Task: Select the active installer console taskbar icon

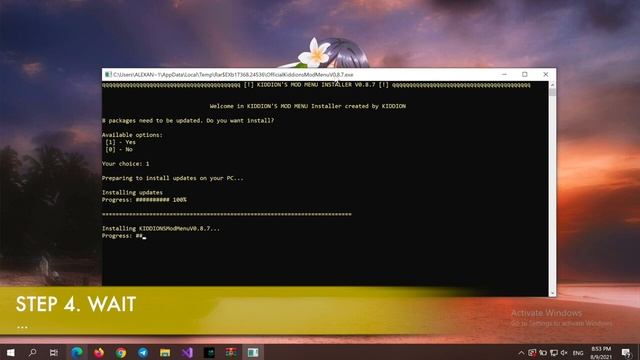Action: [x=253, y=352]
